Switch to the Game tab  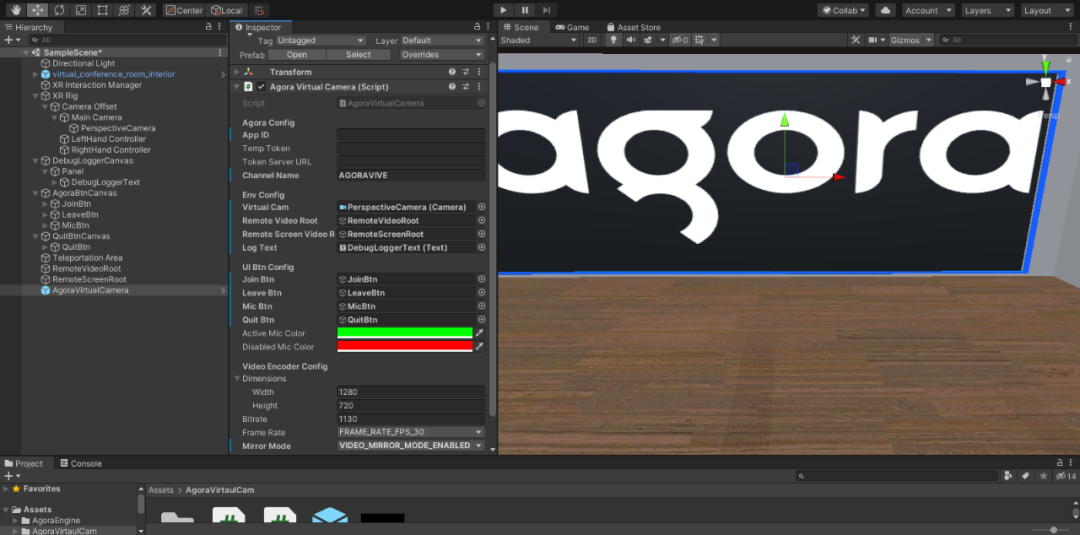[573, 28]
